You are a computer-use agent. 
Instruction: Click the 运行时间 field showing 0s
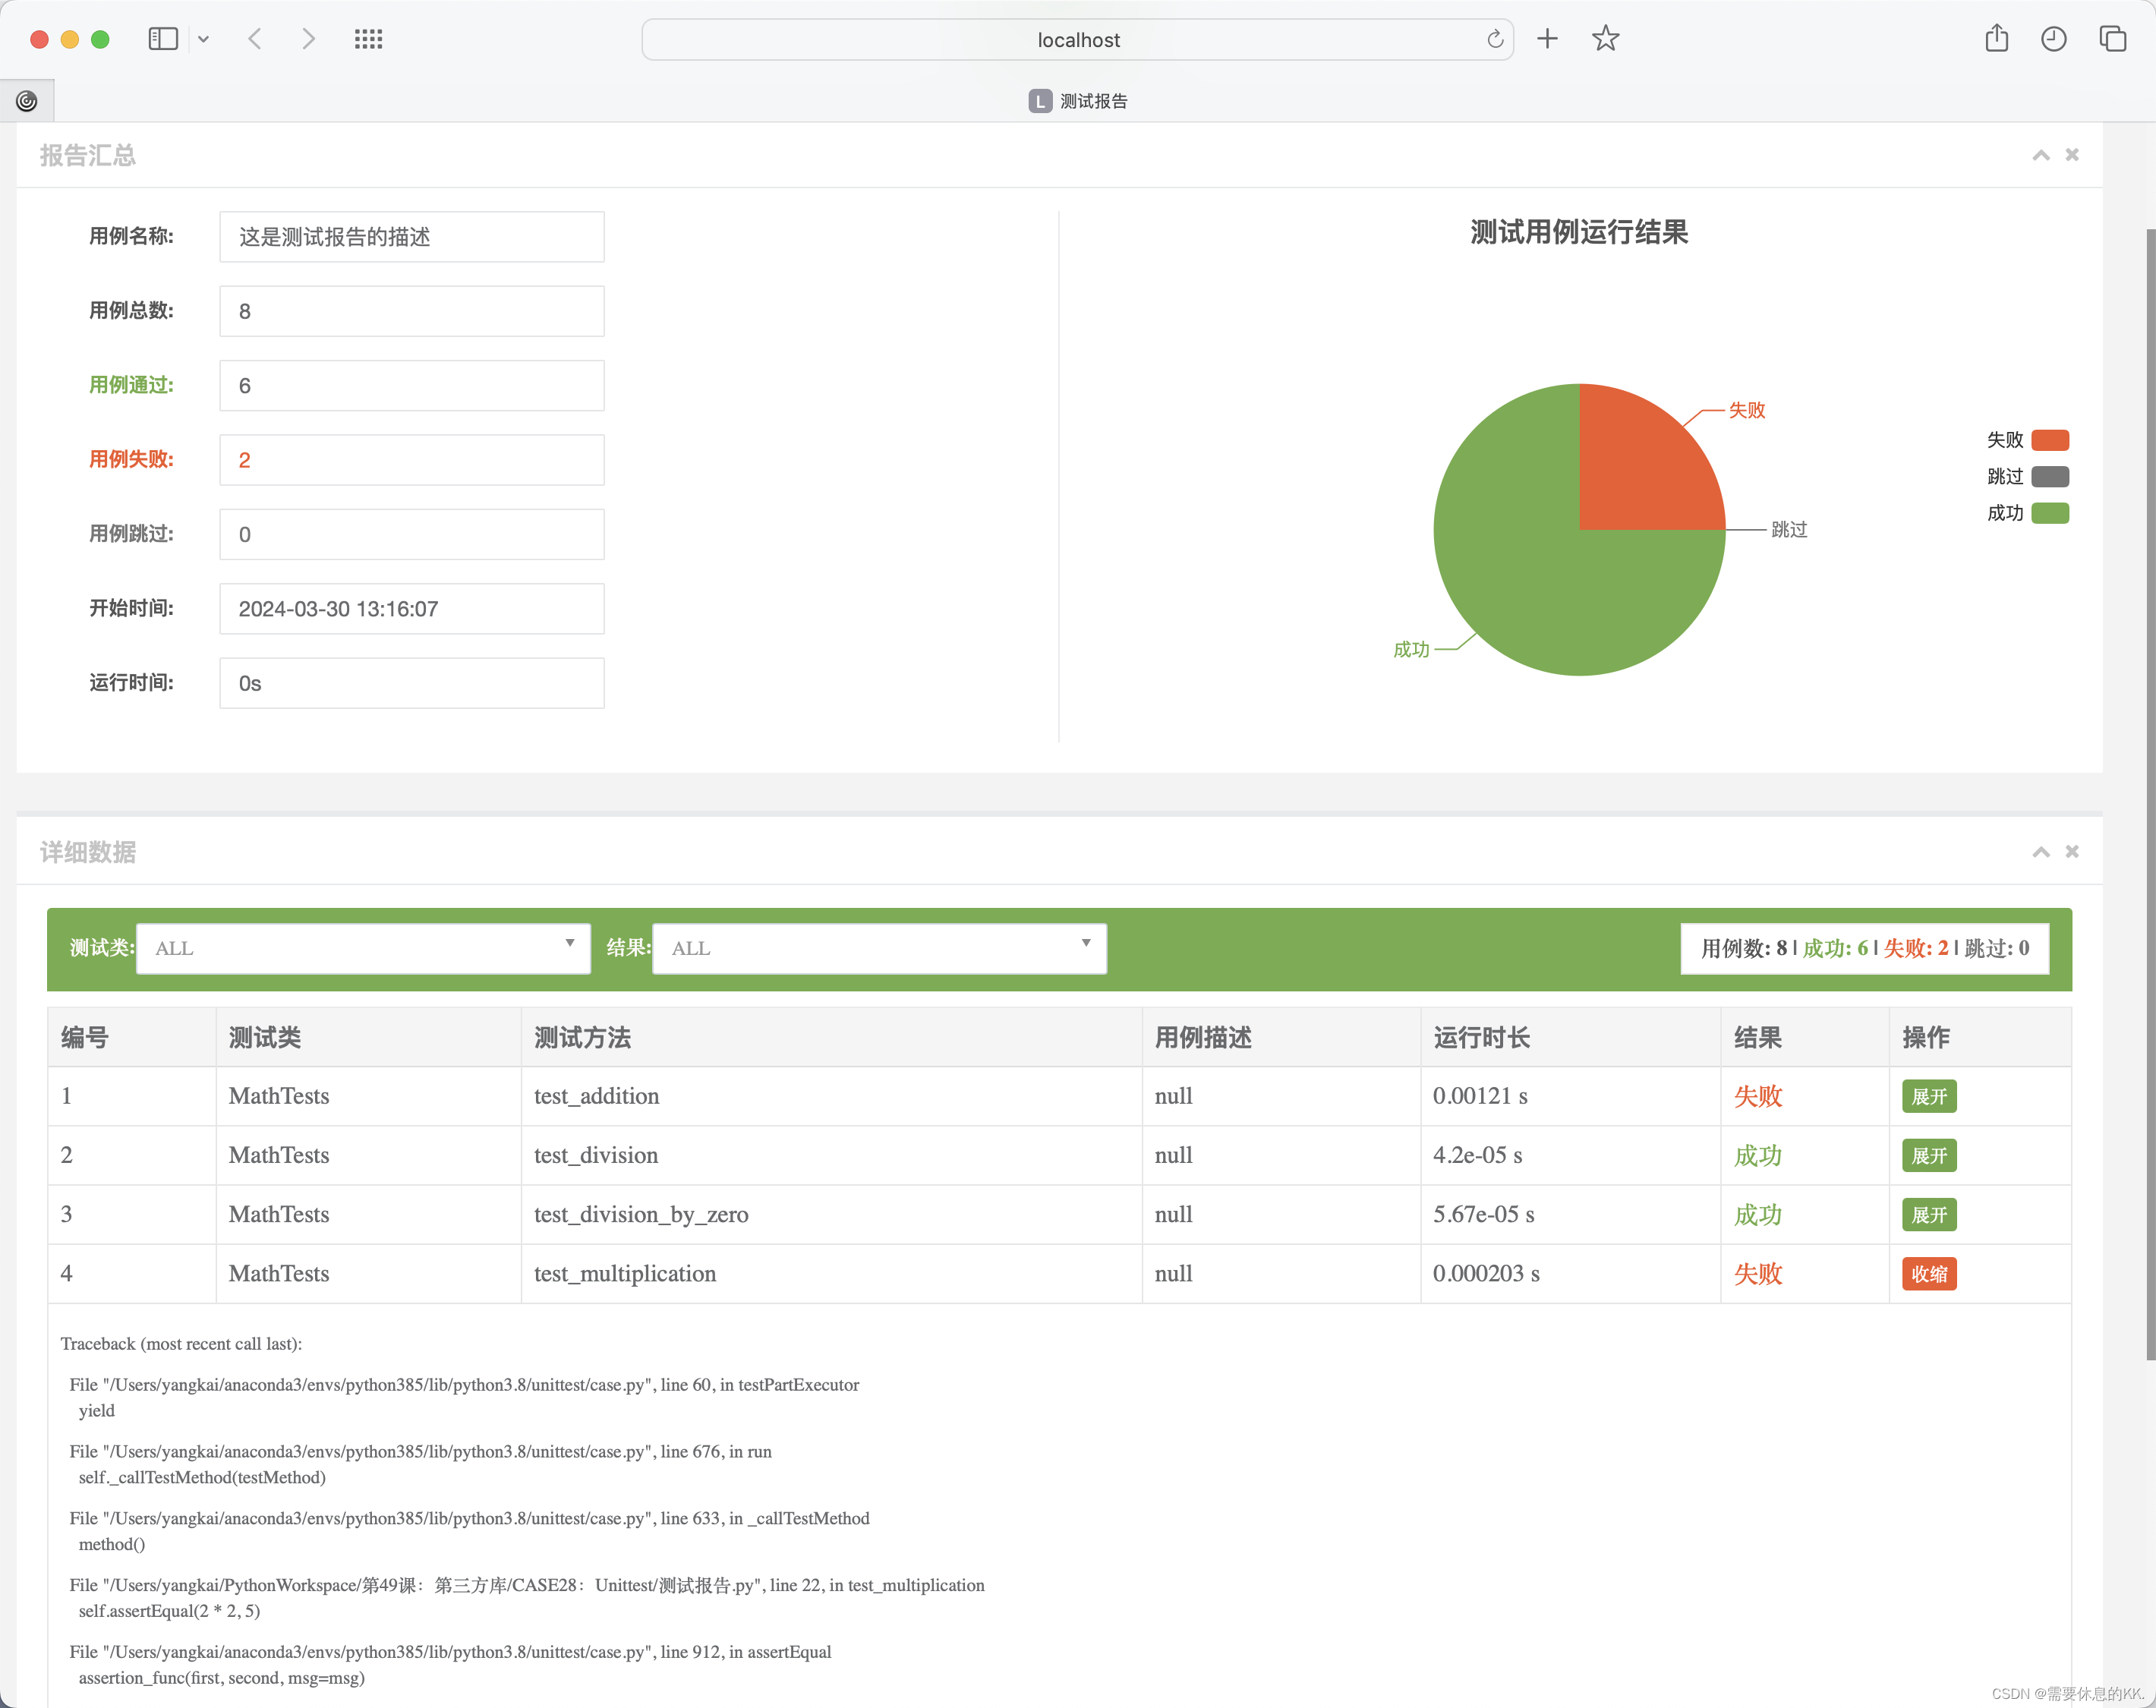412,683
